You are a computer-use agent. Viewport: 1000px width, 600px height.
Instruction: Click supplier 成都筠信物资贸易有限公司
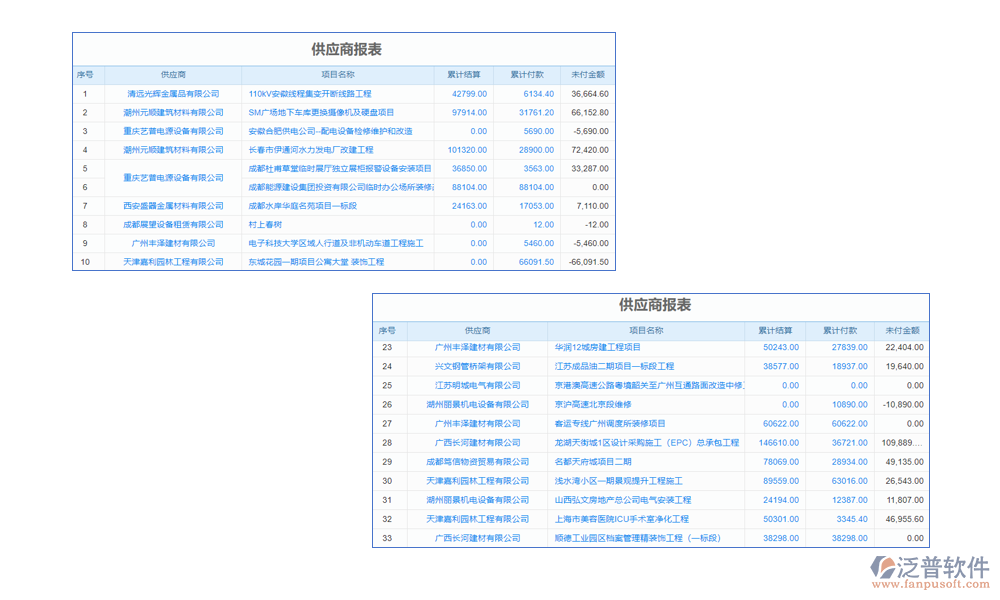coord(477,462)
